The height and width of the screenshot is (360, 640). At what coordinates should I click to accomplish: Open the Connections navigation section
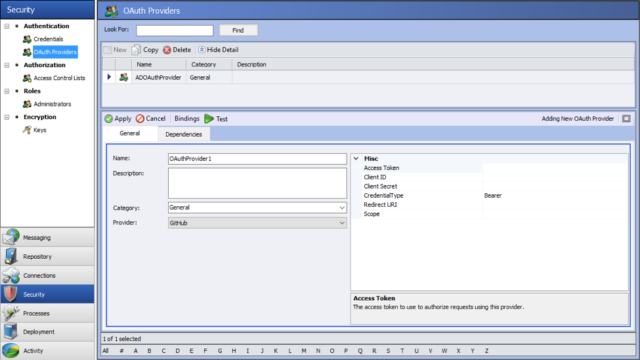[47, 276]
